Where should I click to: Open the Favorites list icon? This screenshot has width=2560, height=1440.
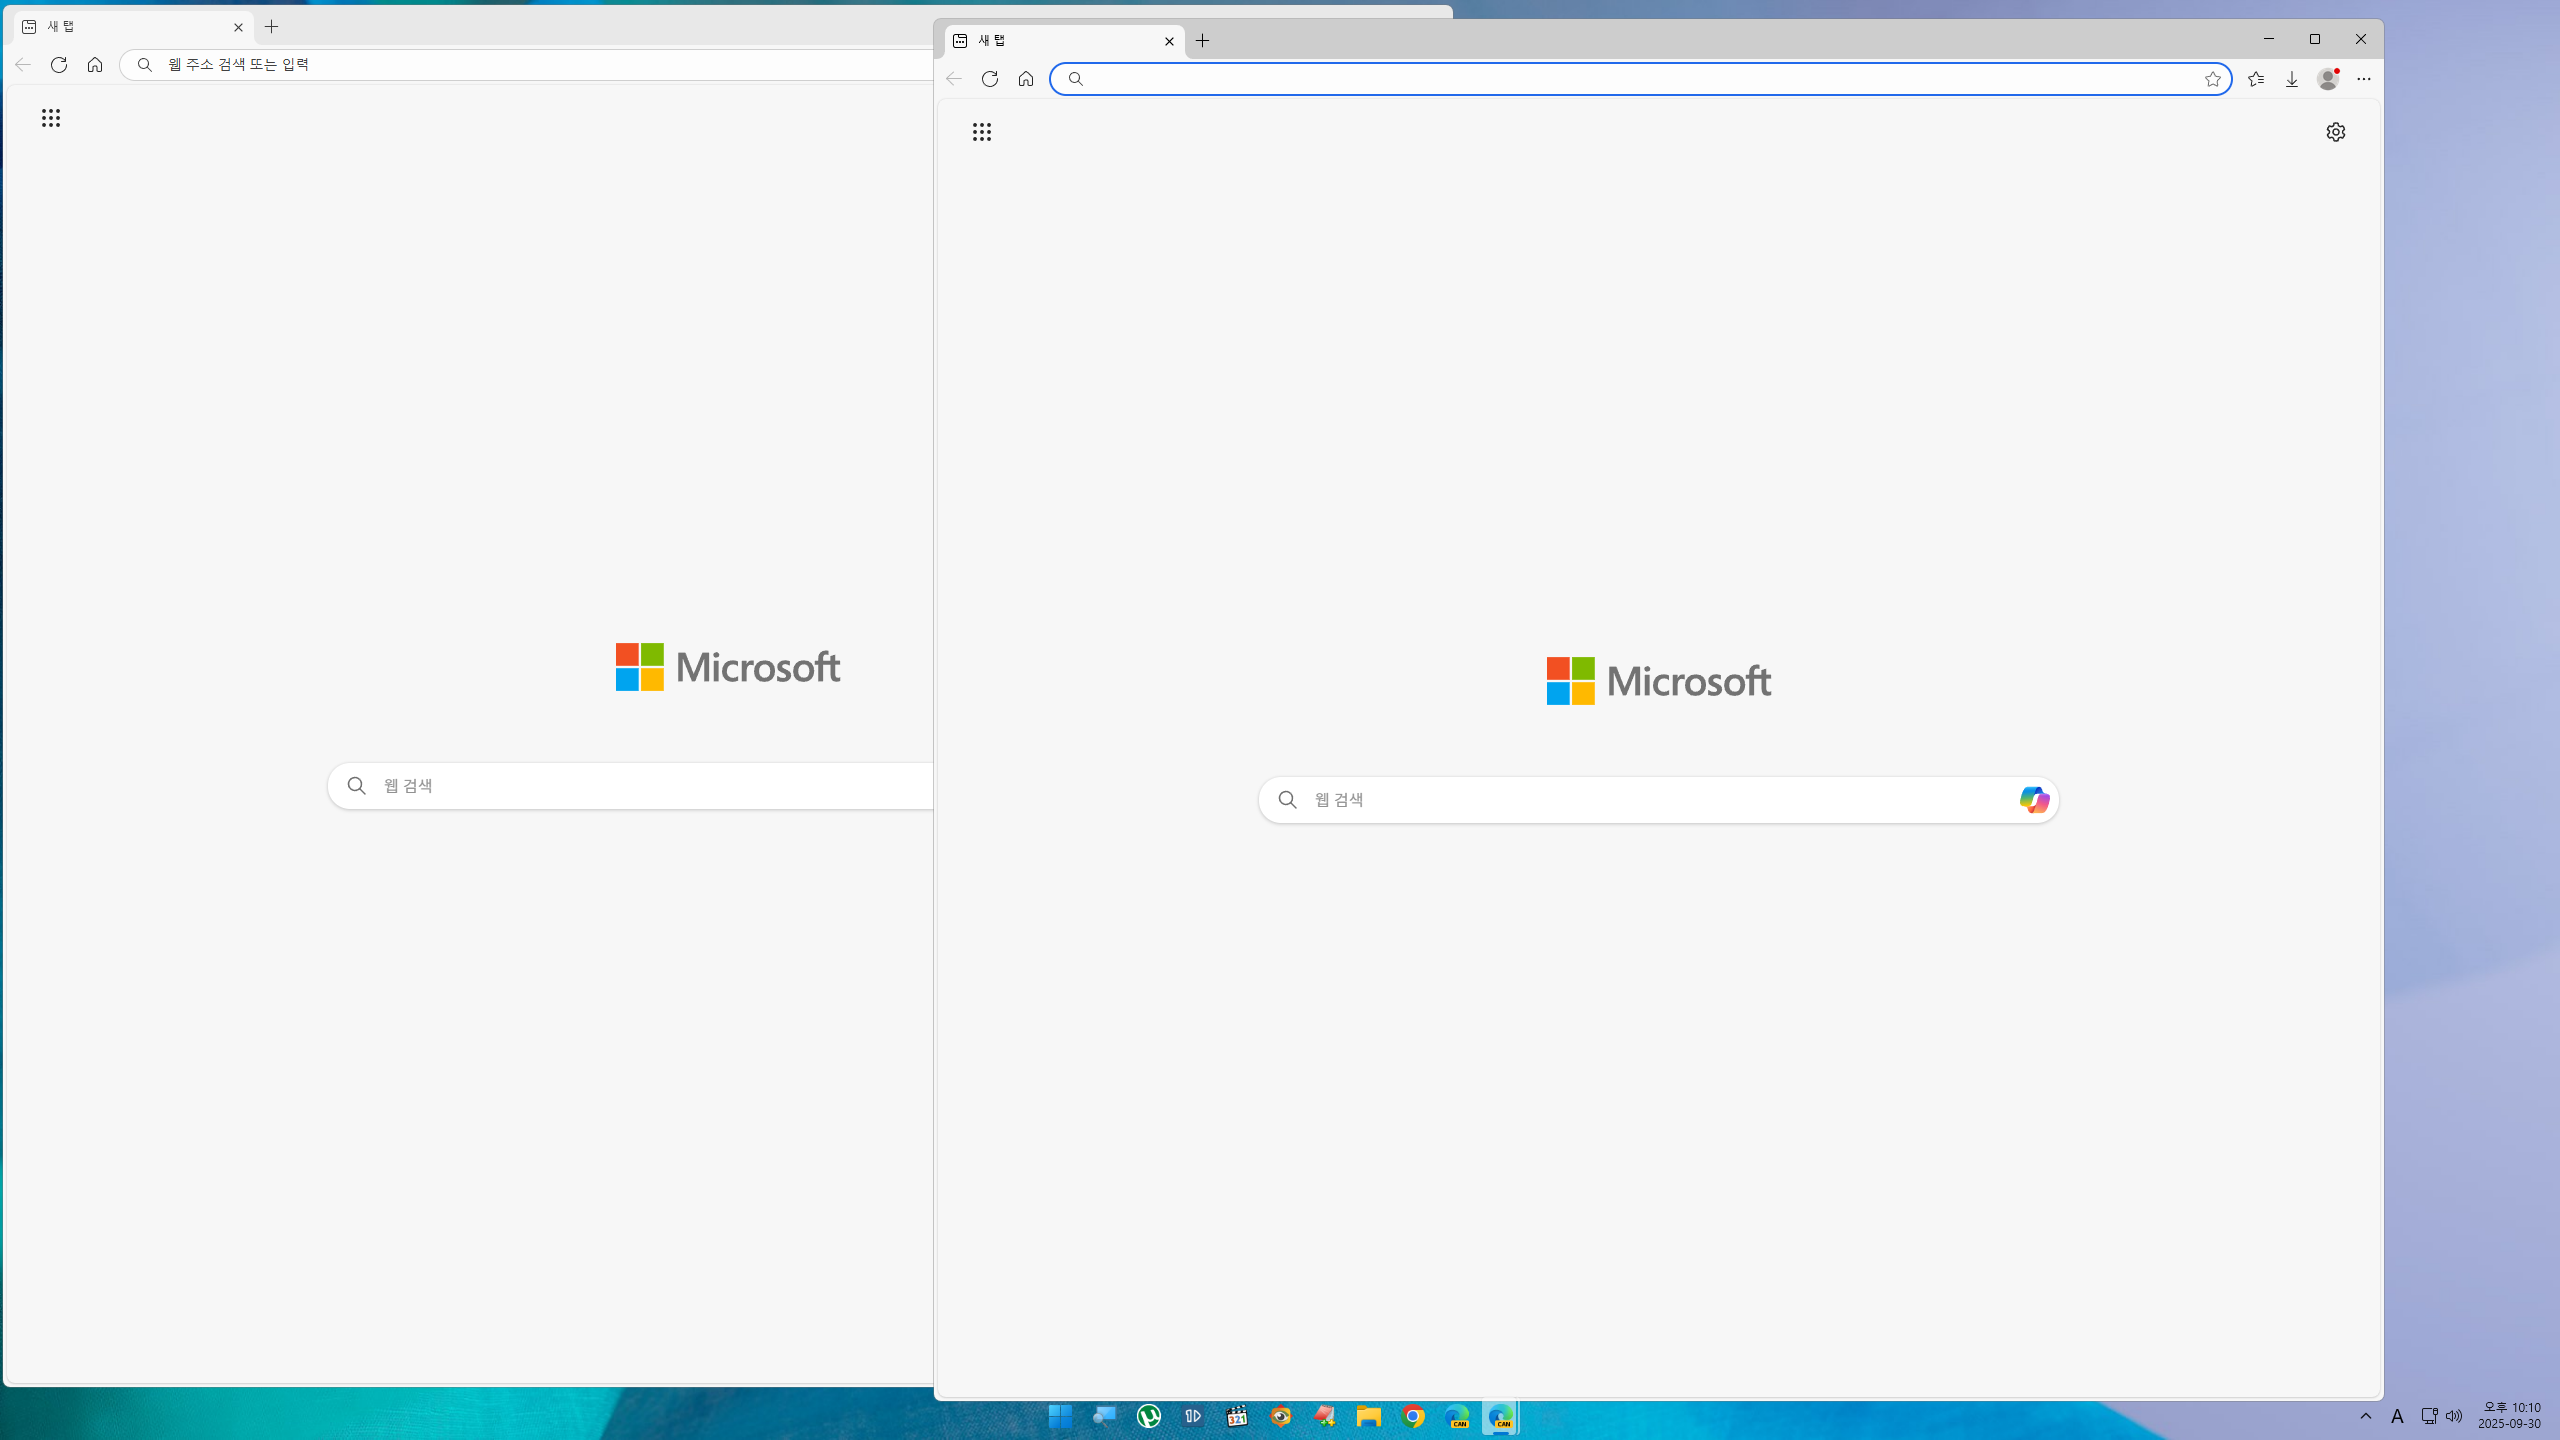coord(2256,79)
